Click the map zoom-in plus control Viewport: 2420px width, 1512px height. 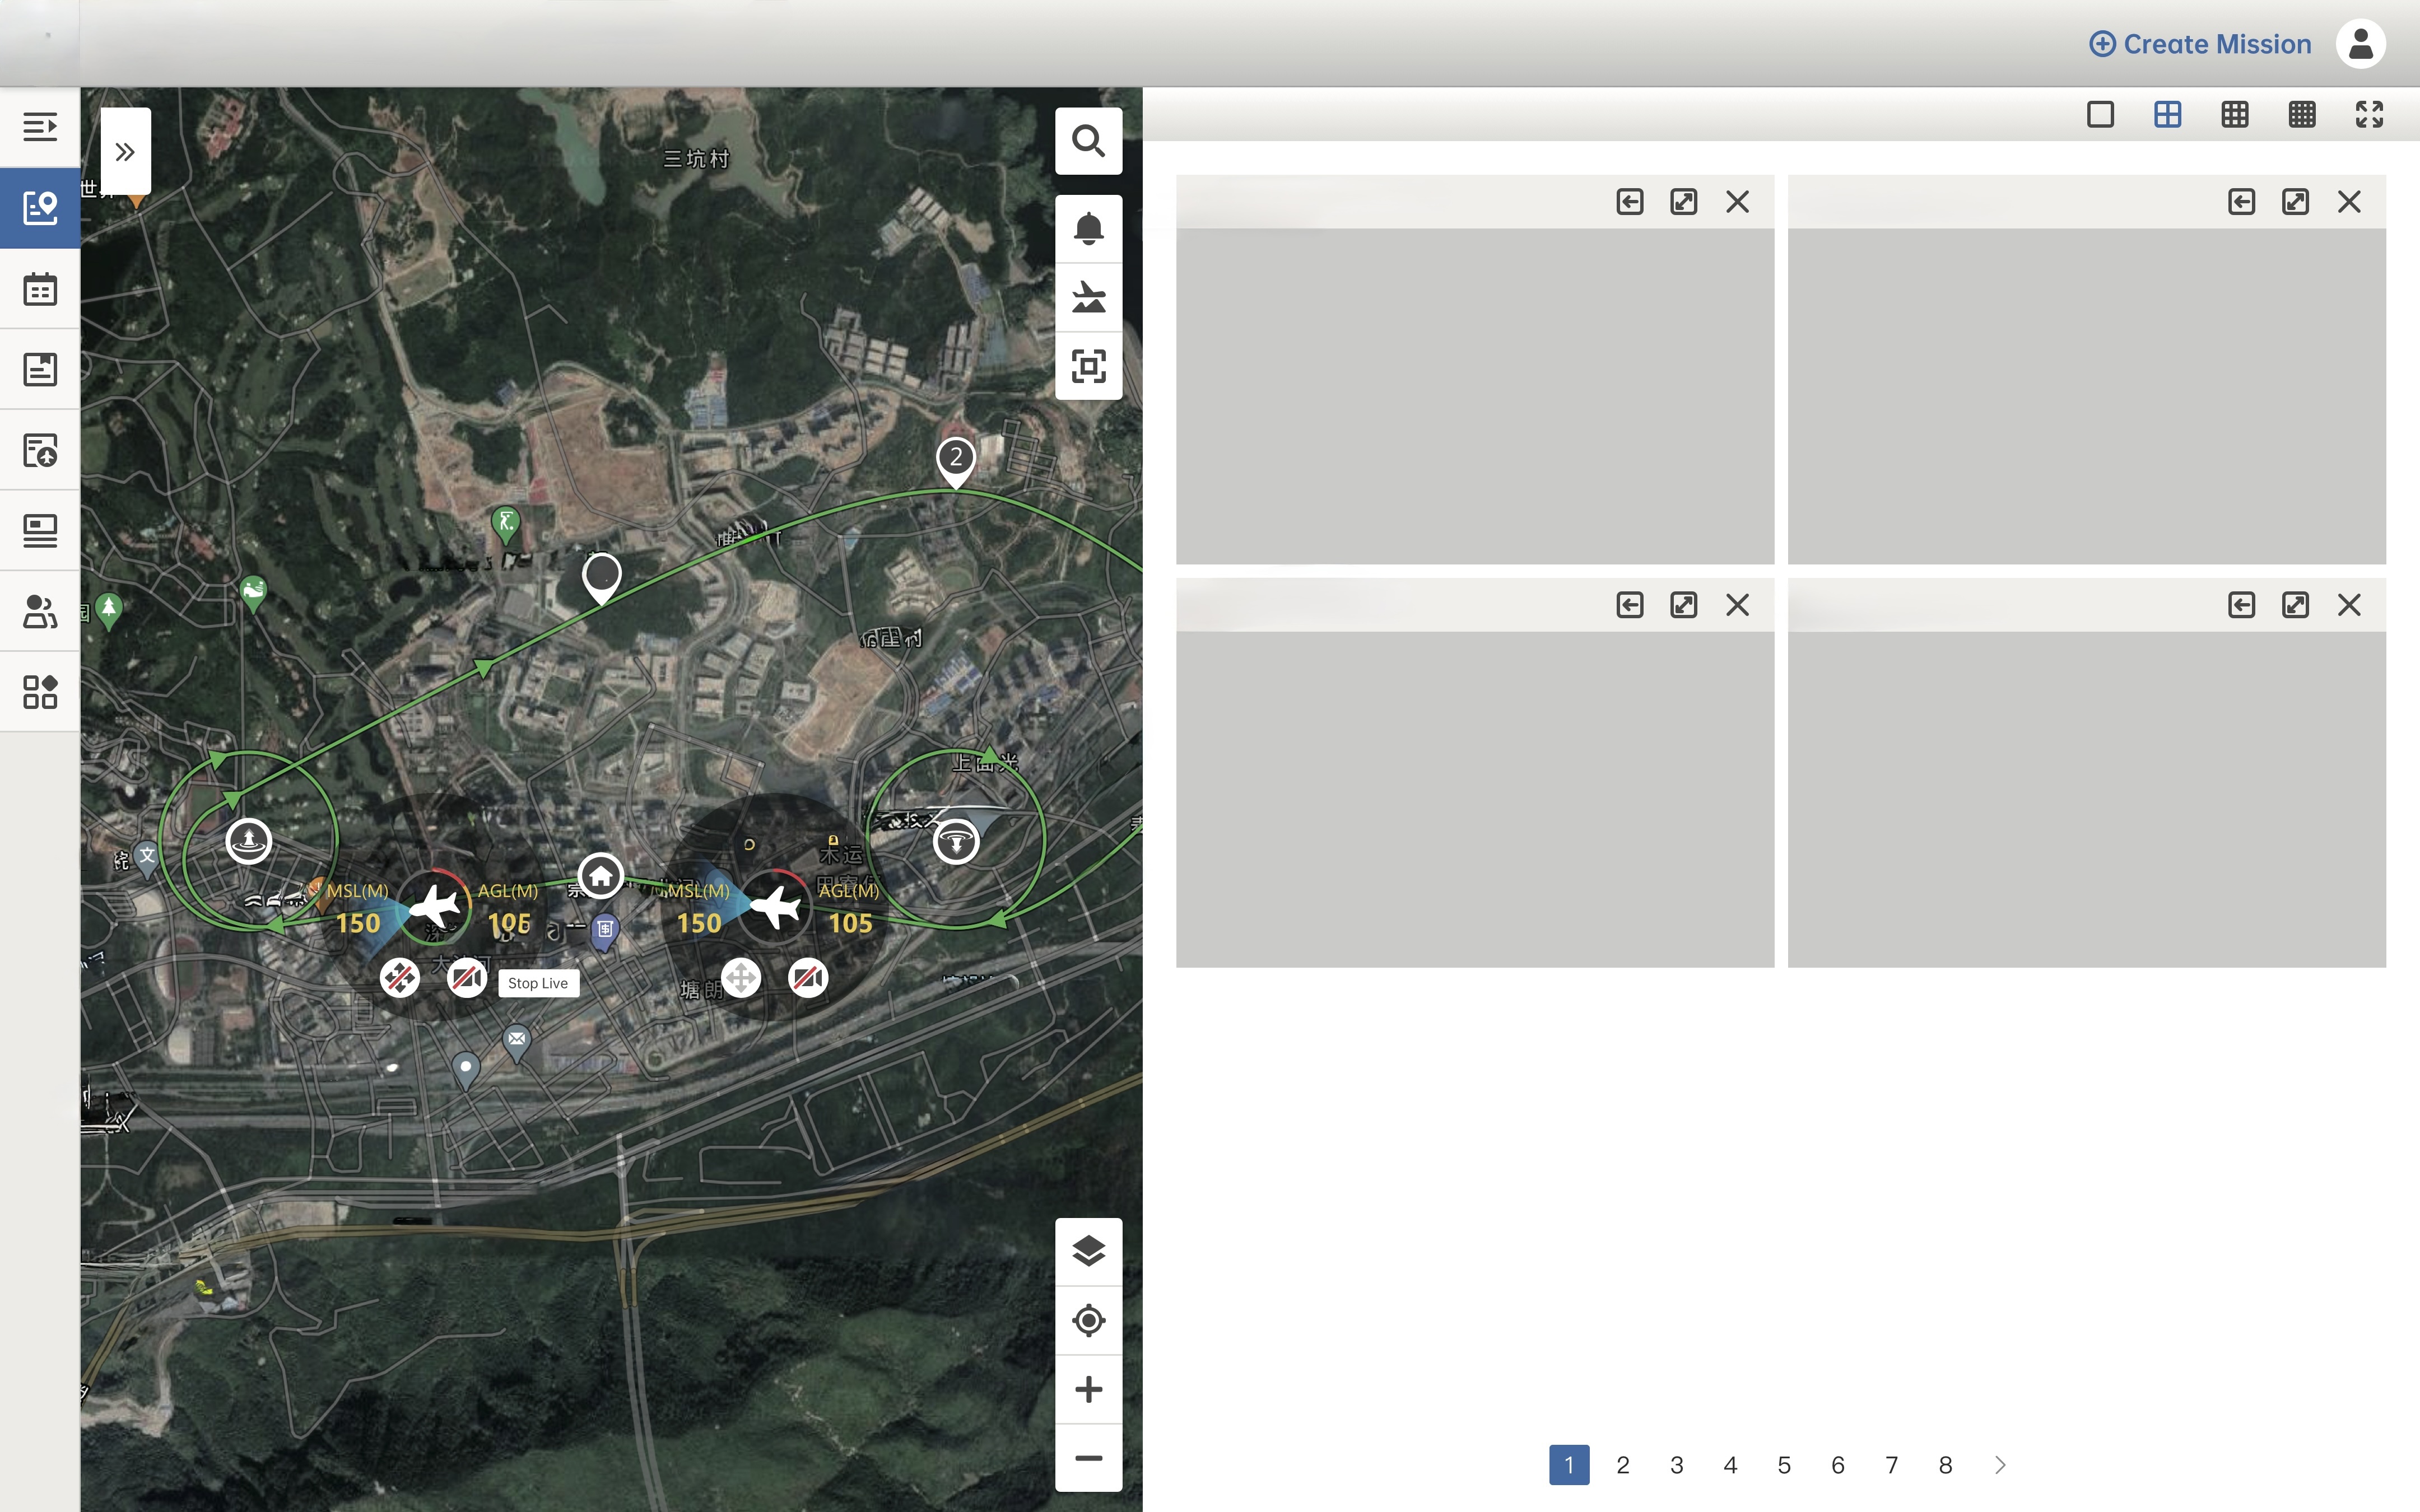point(1089,1388)
